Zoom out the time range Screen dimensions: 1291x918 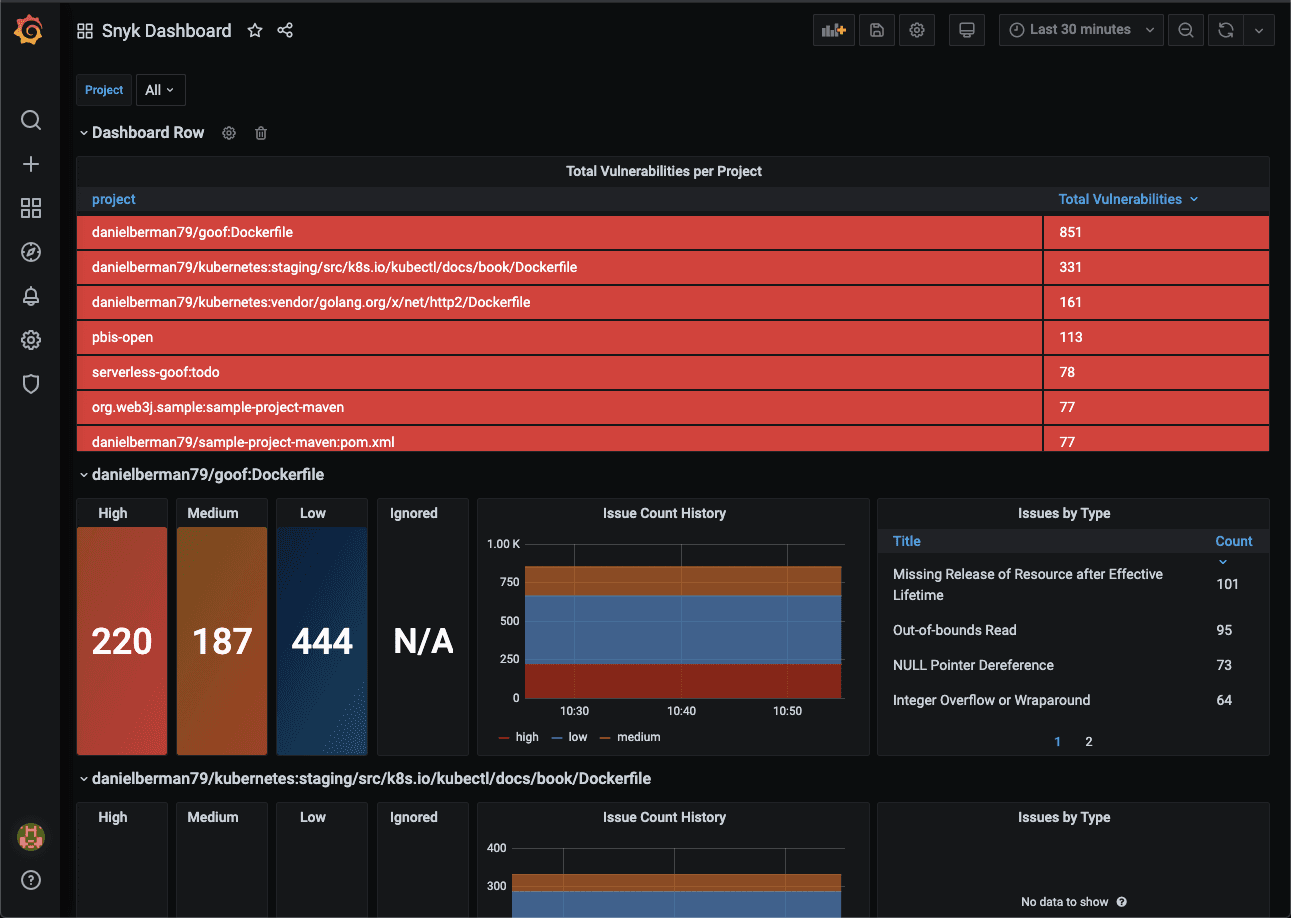point(1186,30)
